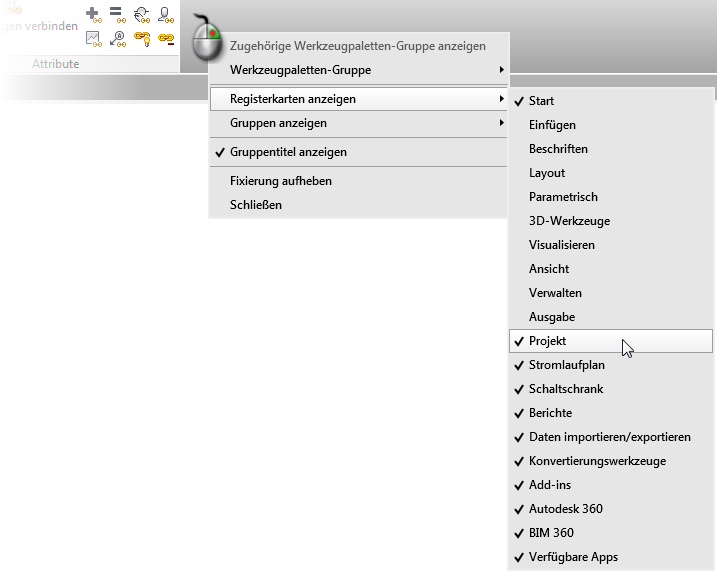
Task: Click the plus-with-link icon in Attribute panel
Action: [x=94, y=15]
